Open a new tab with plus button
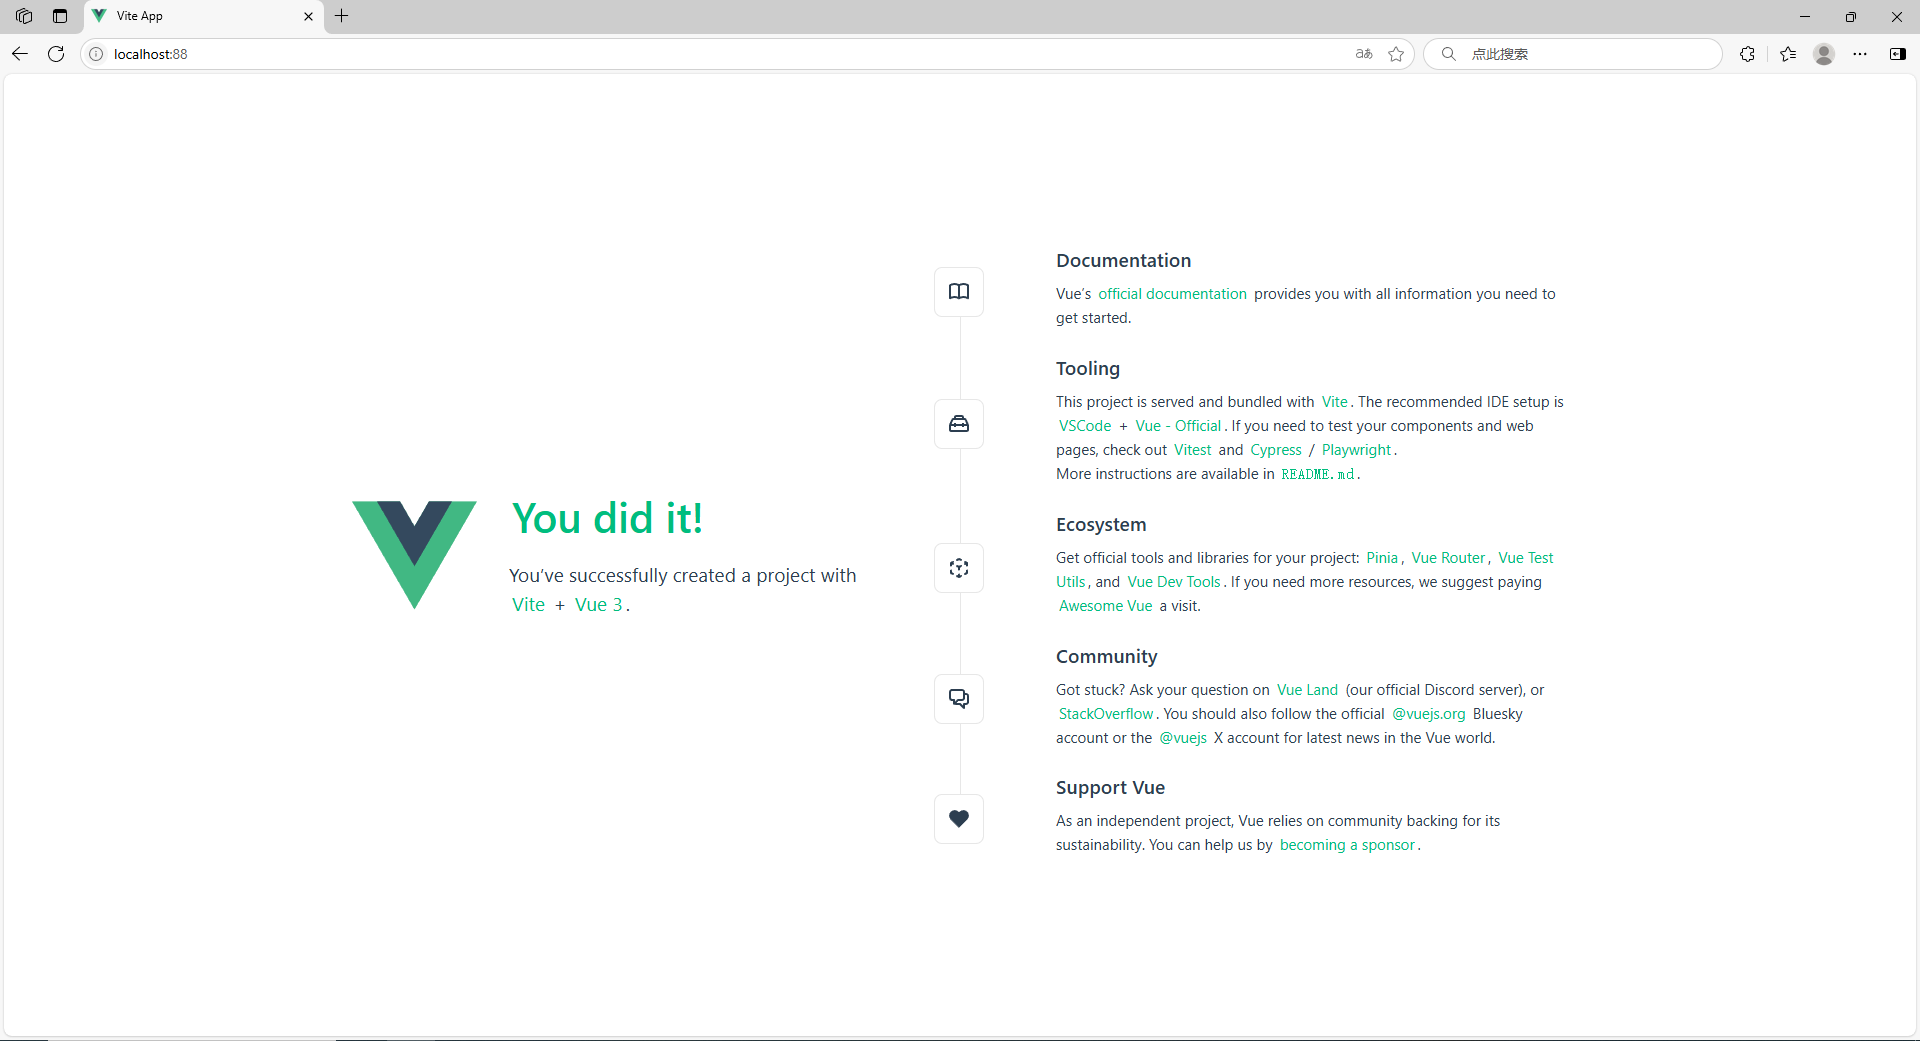Image resolution: width=1920 pixels, height=1041 pixels. tap(342, 16)
